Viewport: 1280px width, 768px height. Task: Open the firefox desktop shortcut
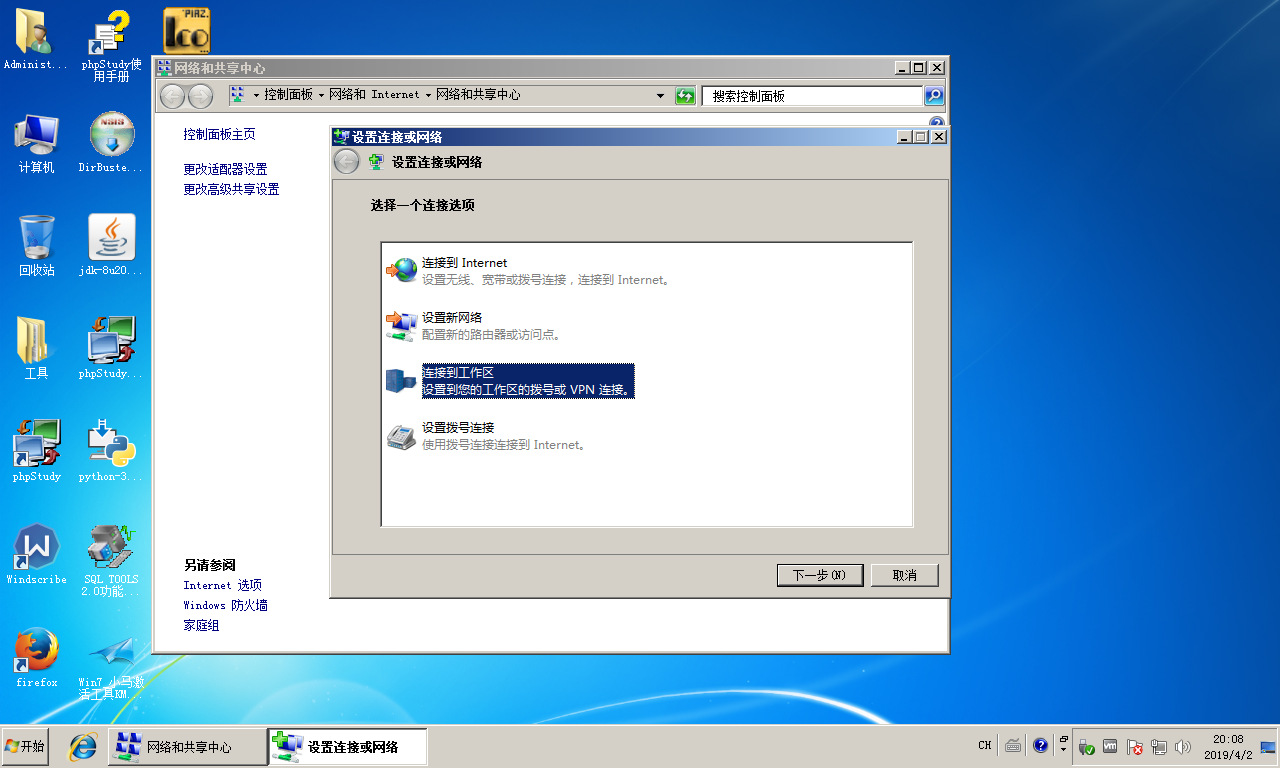(36, 650)
